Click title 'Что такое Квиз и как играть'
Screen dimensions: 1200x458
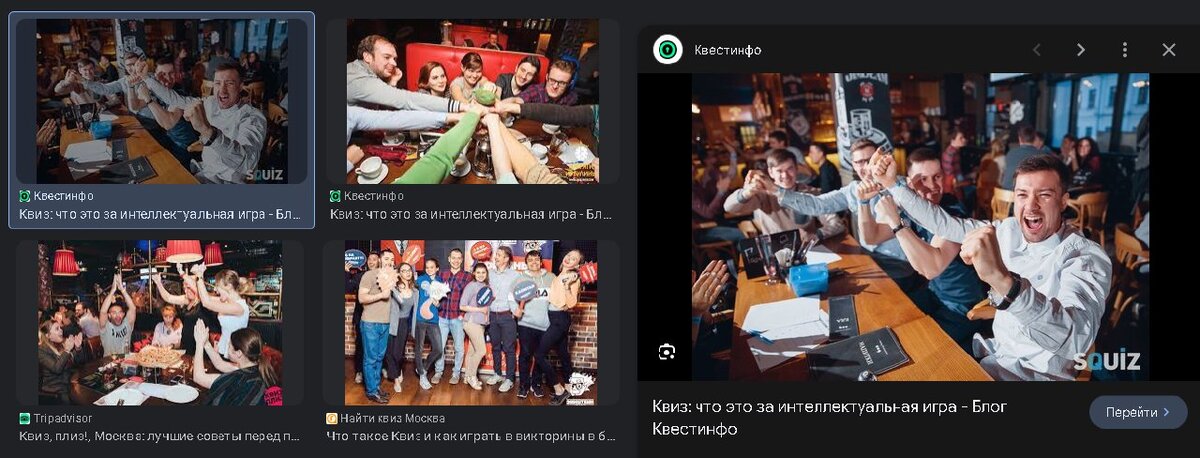470,436
